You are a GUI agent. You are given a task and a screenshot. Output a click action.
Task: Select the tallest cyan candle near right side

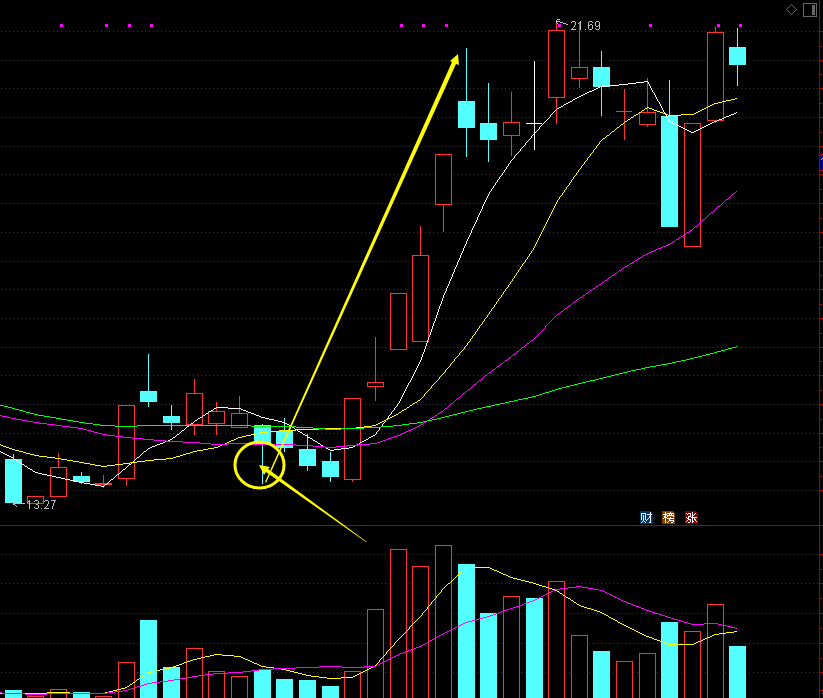(x=669, y=171)
